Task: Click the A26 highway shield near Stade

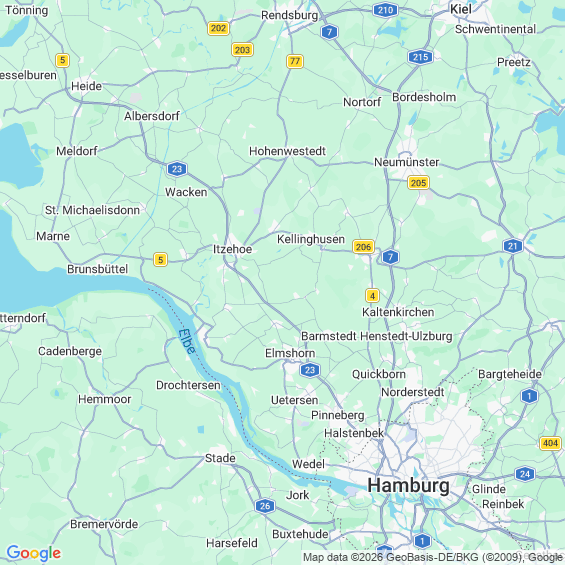Action: [x=264, y=506]
